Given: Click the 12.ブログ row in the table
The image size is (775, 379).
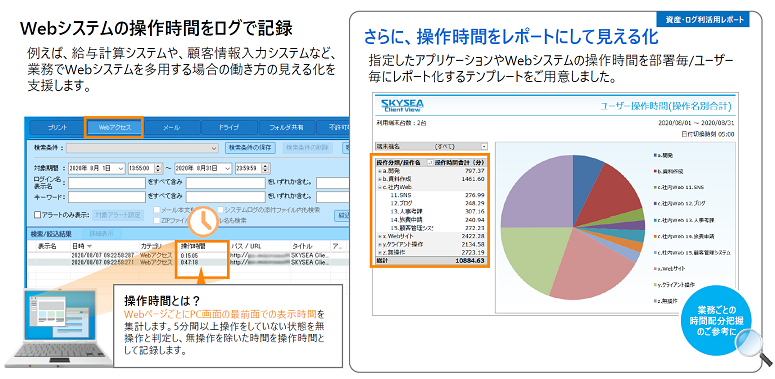Looking at the screenshot, I should pyautogui.click(x=431, y=203).
